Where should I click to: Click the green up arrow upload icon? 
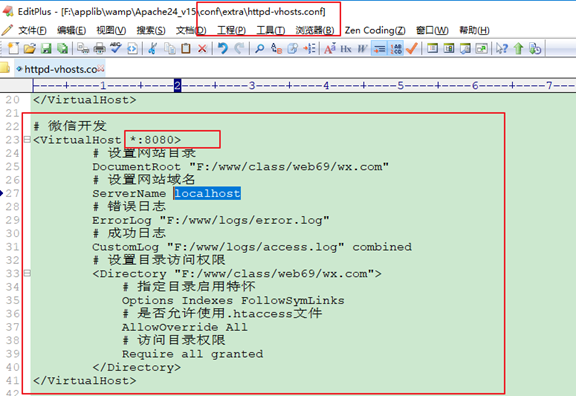[x=518, y=48]
